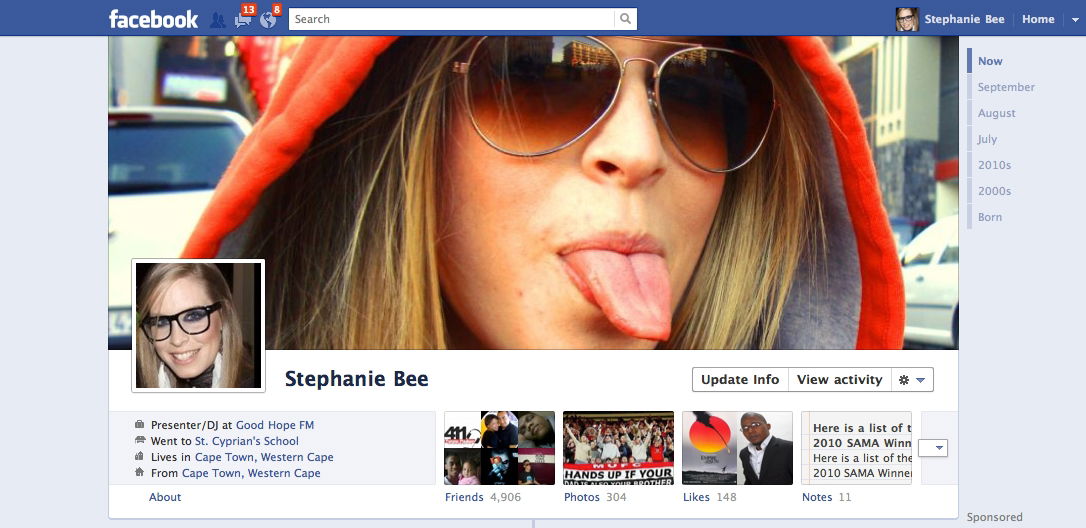The height and width of the screenshot is (528, 1086).
Task: Jump to July on the timeline
Action: pos(987,139)
